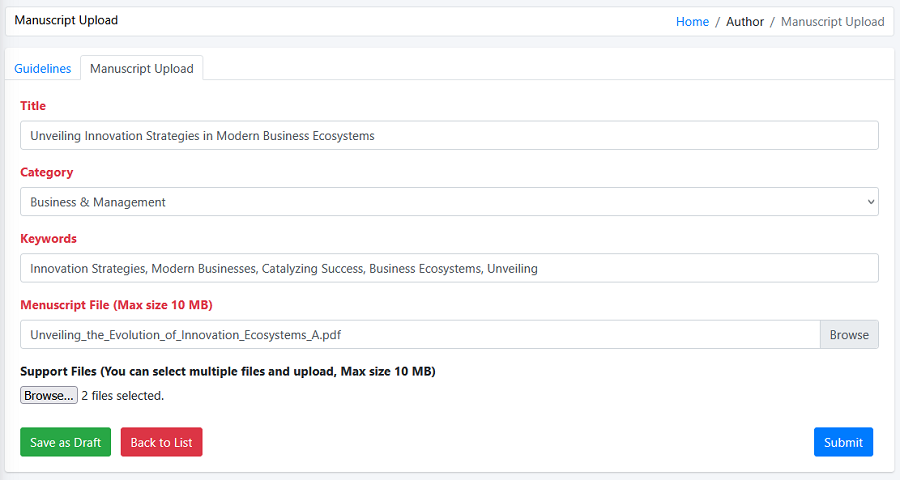Click the Keywords field label

pos(49,239)
